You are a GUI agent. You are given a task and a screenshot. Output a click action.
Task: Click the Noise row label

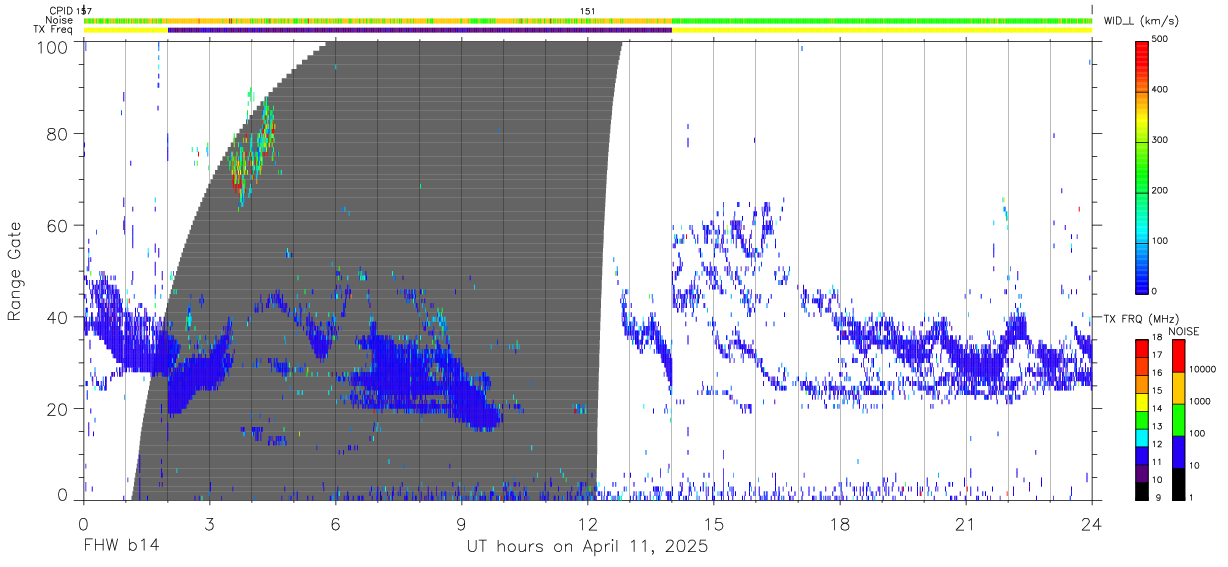click(59, 20)
